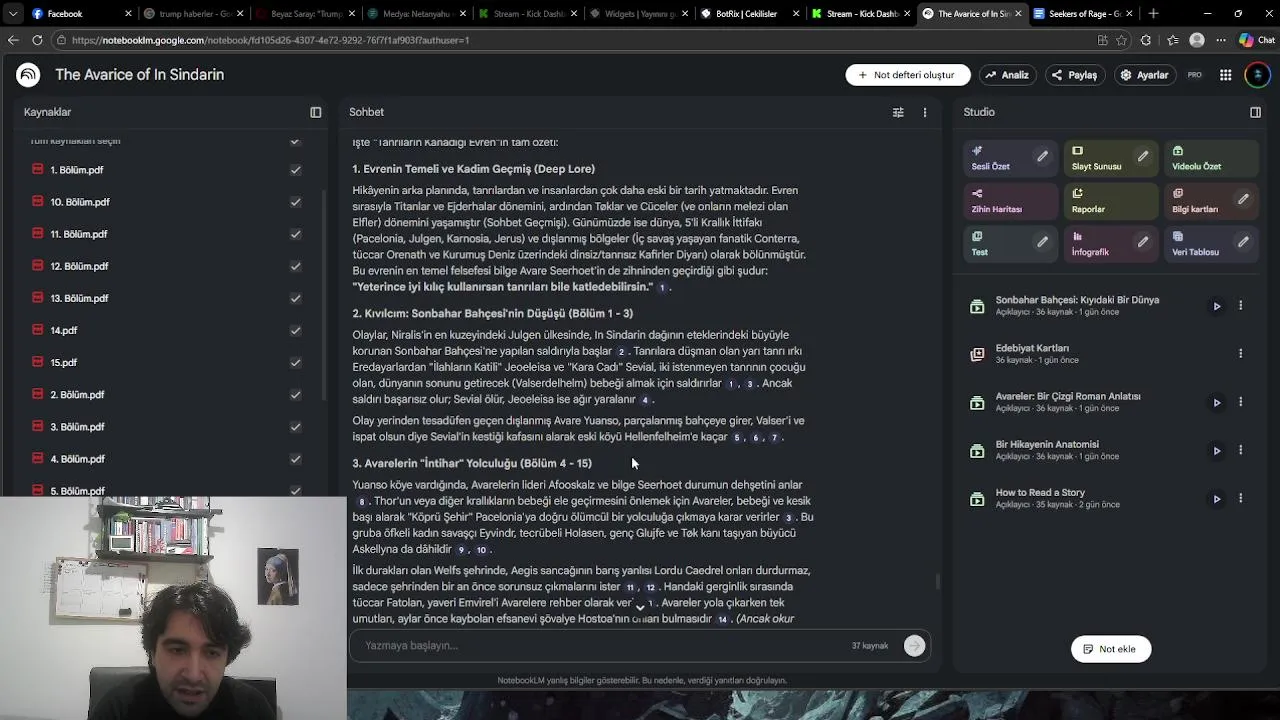Viewport: 1280px width, 720px height.
Task: Edit the İnfografik pencil icon
Action: coord(1143,242)
